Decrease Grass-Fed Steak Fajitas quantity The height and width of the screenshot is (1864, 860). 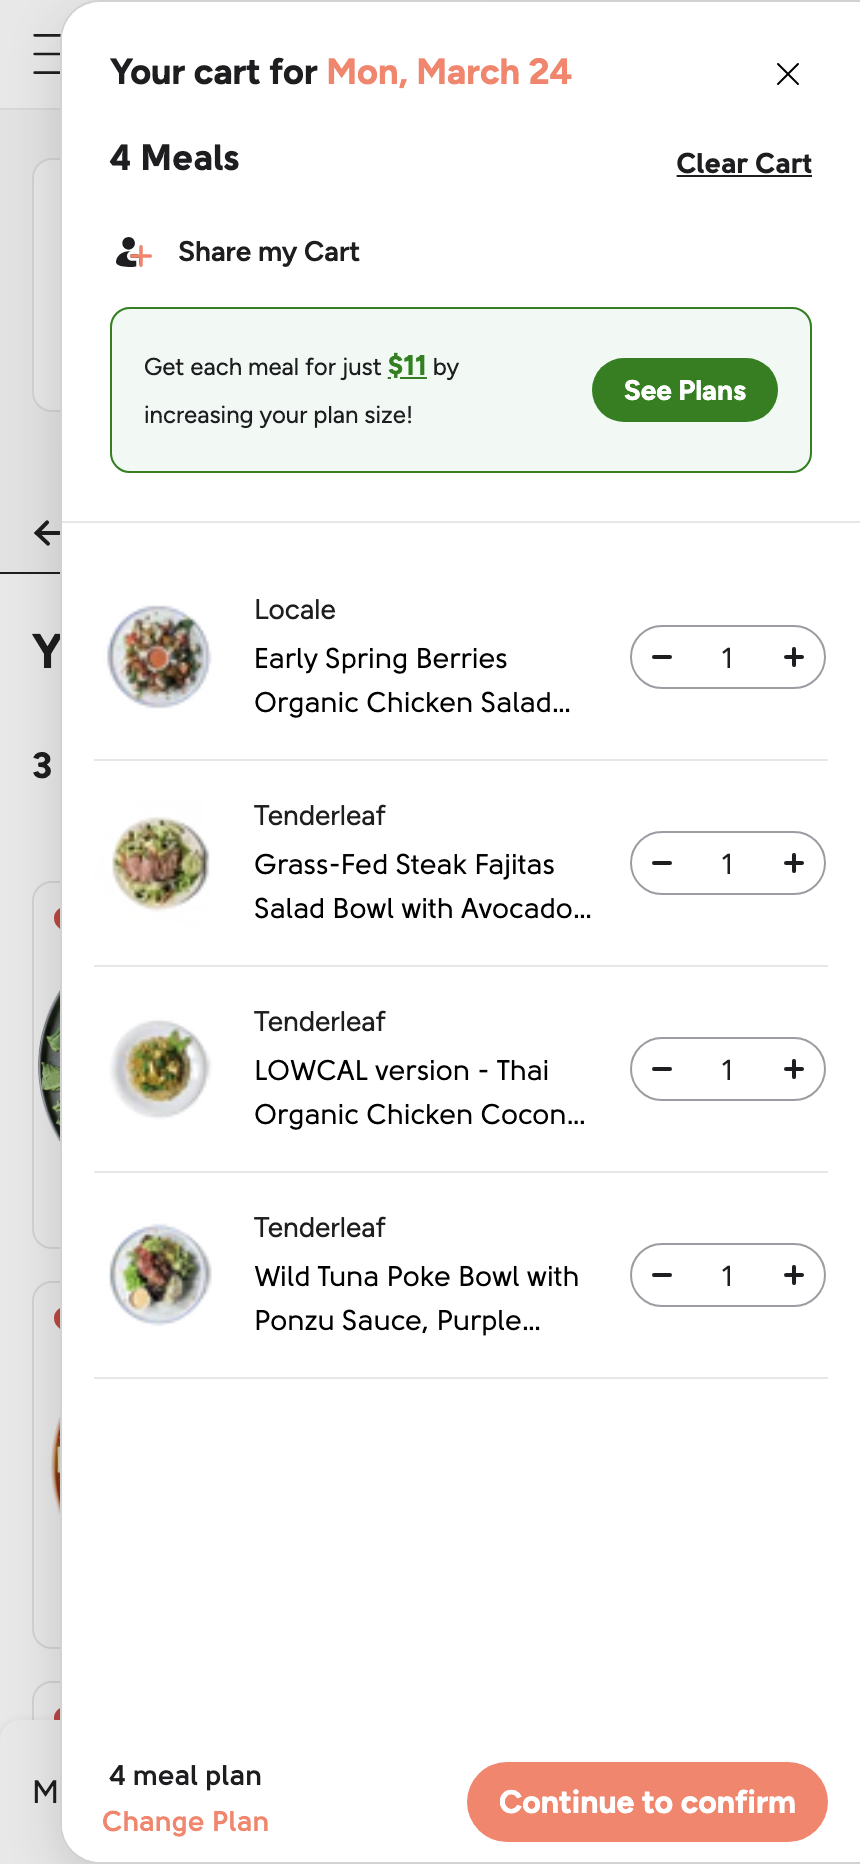pyautogui.click(x=662, y=863)
